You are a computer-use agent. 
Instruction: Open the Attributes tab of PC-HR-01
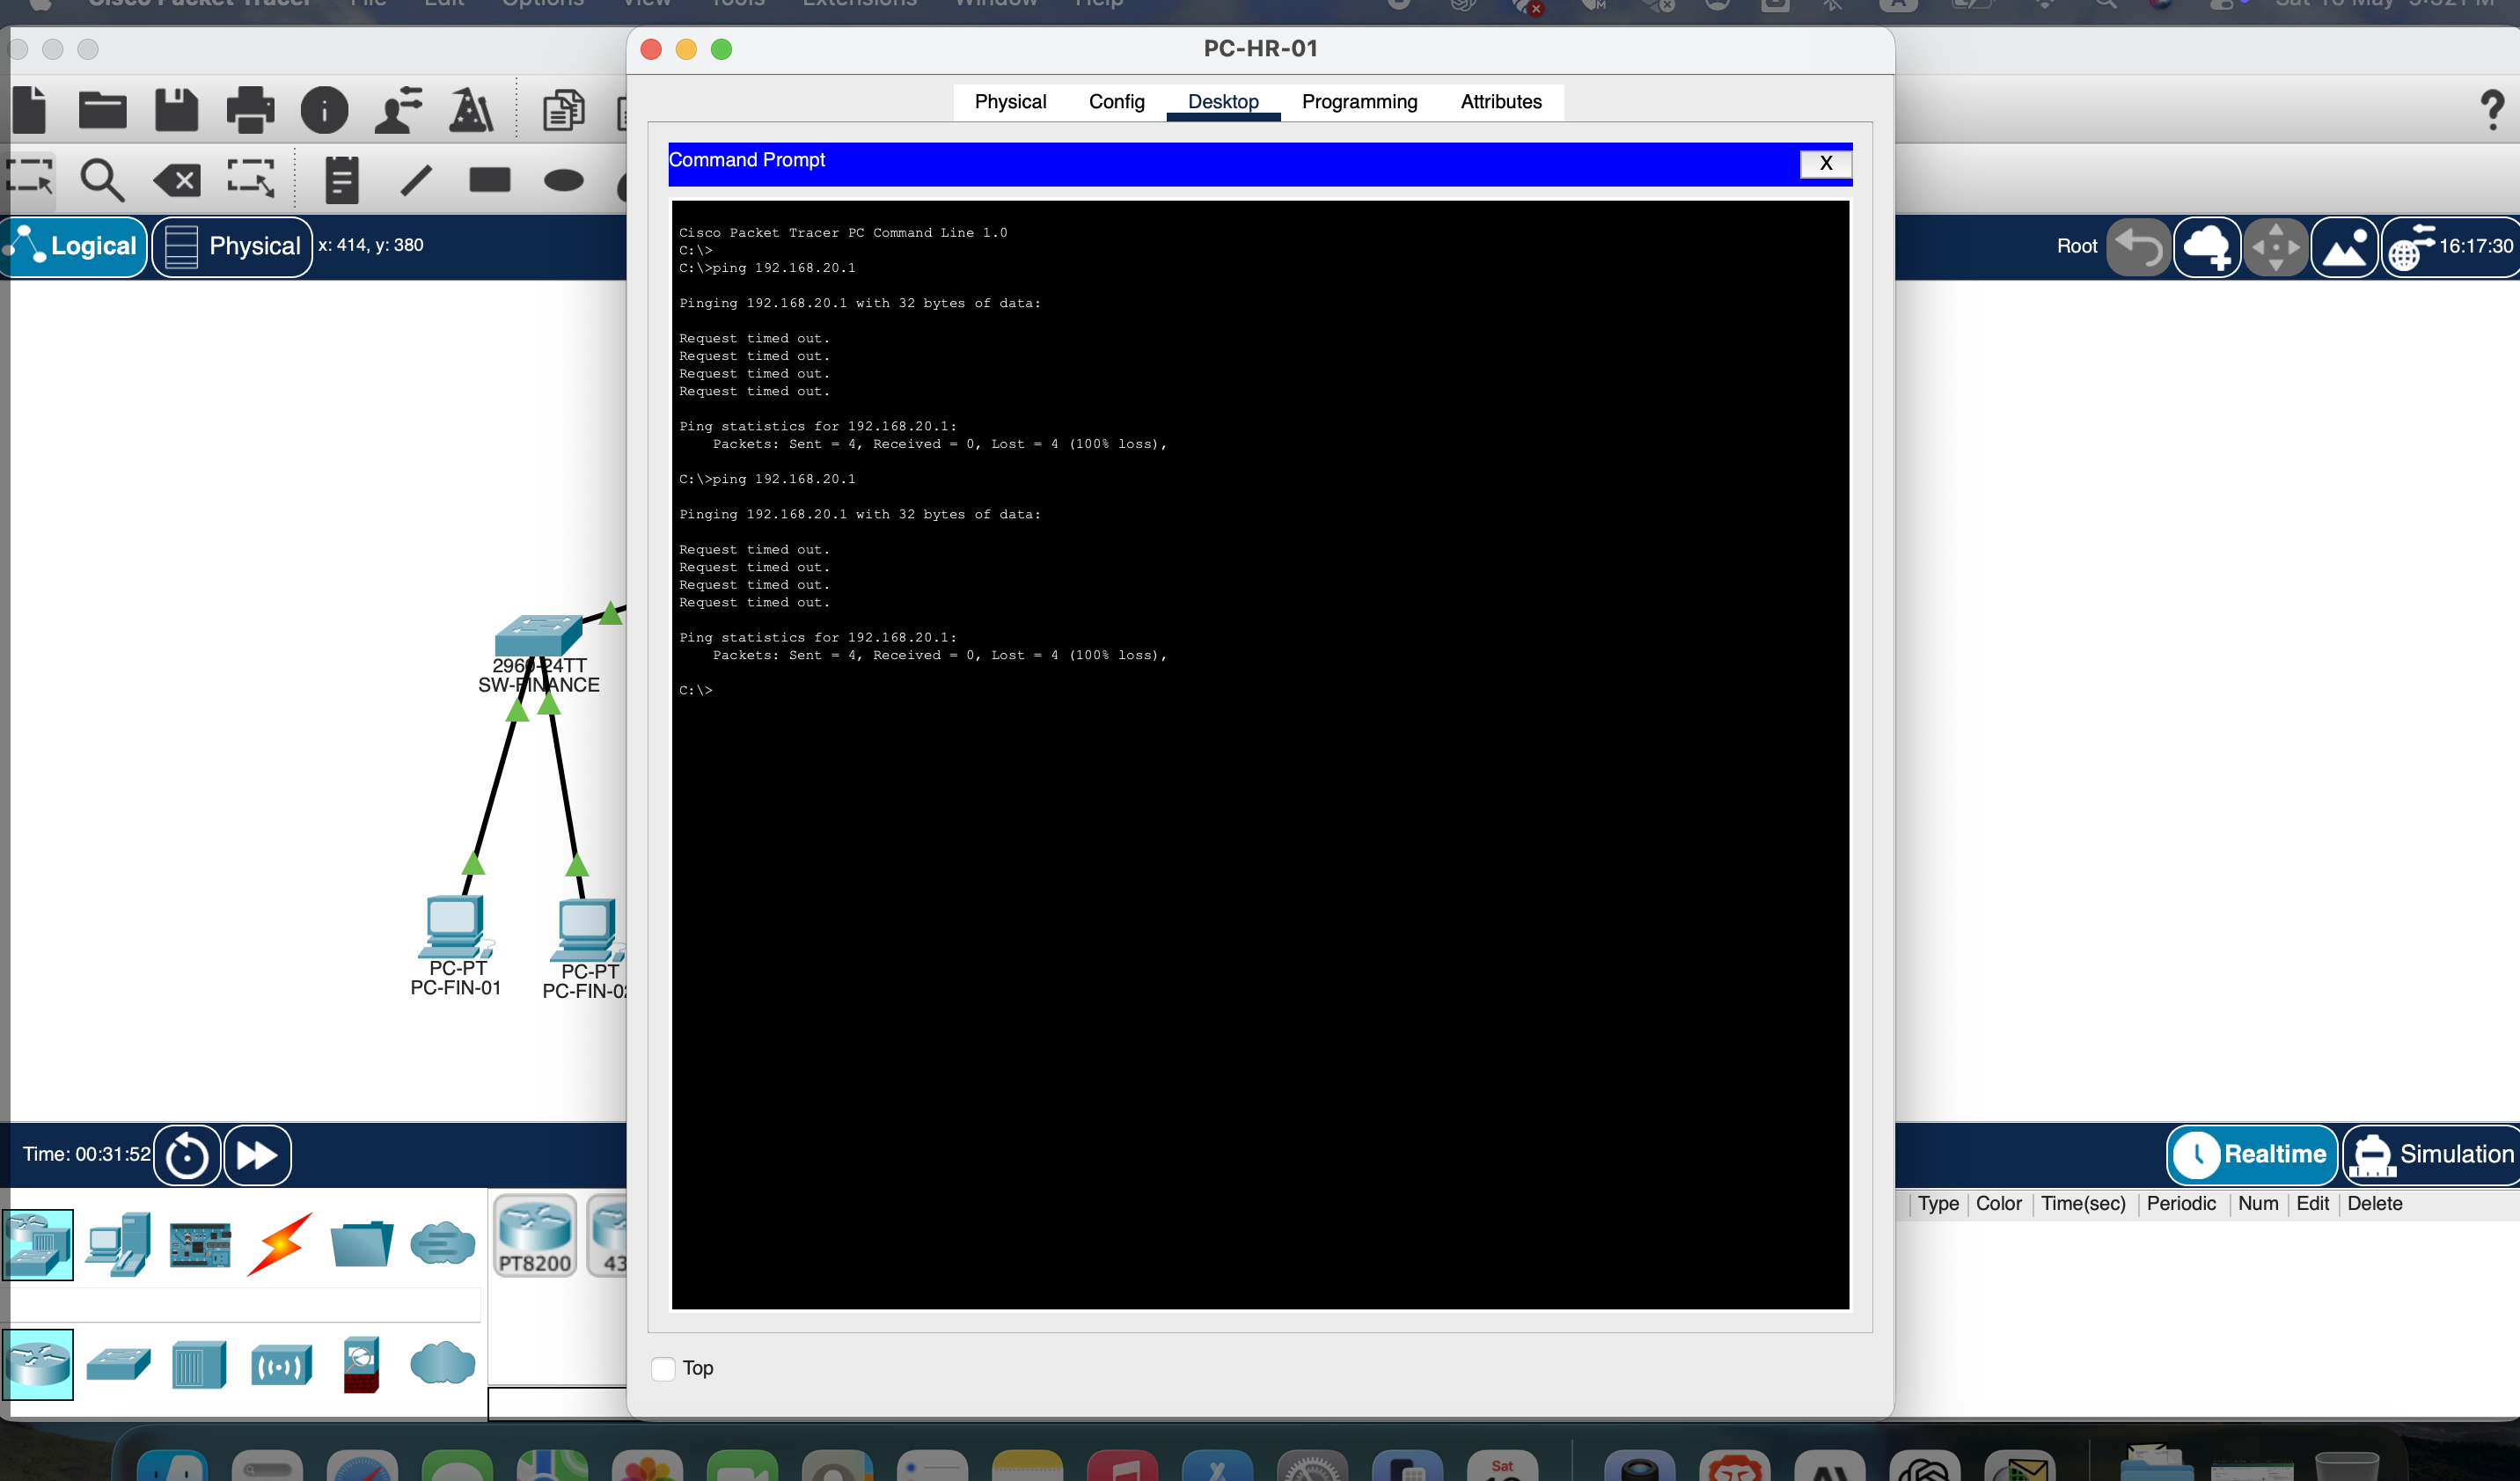click(1500, 102)
